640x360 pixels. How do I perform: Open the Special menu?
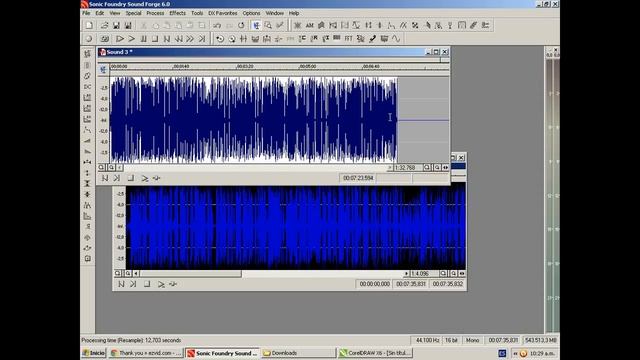point(133,13)
